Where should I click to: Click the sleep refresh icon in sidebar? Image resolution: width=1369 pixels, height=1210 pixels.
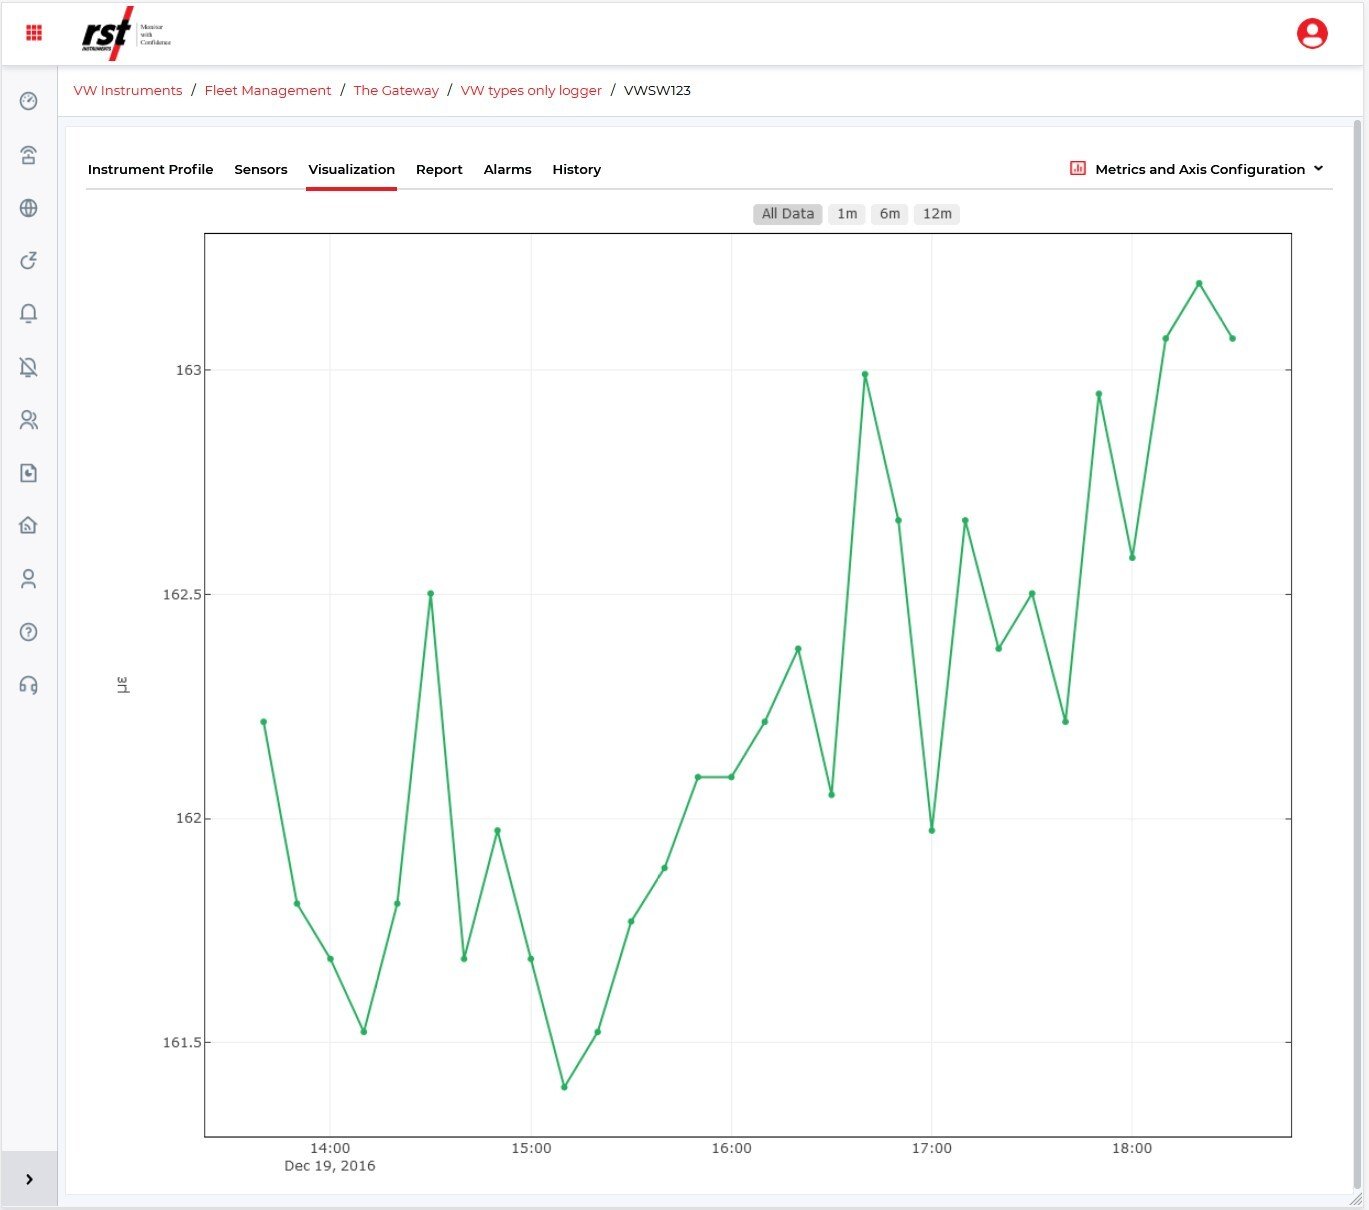(29, 261)
